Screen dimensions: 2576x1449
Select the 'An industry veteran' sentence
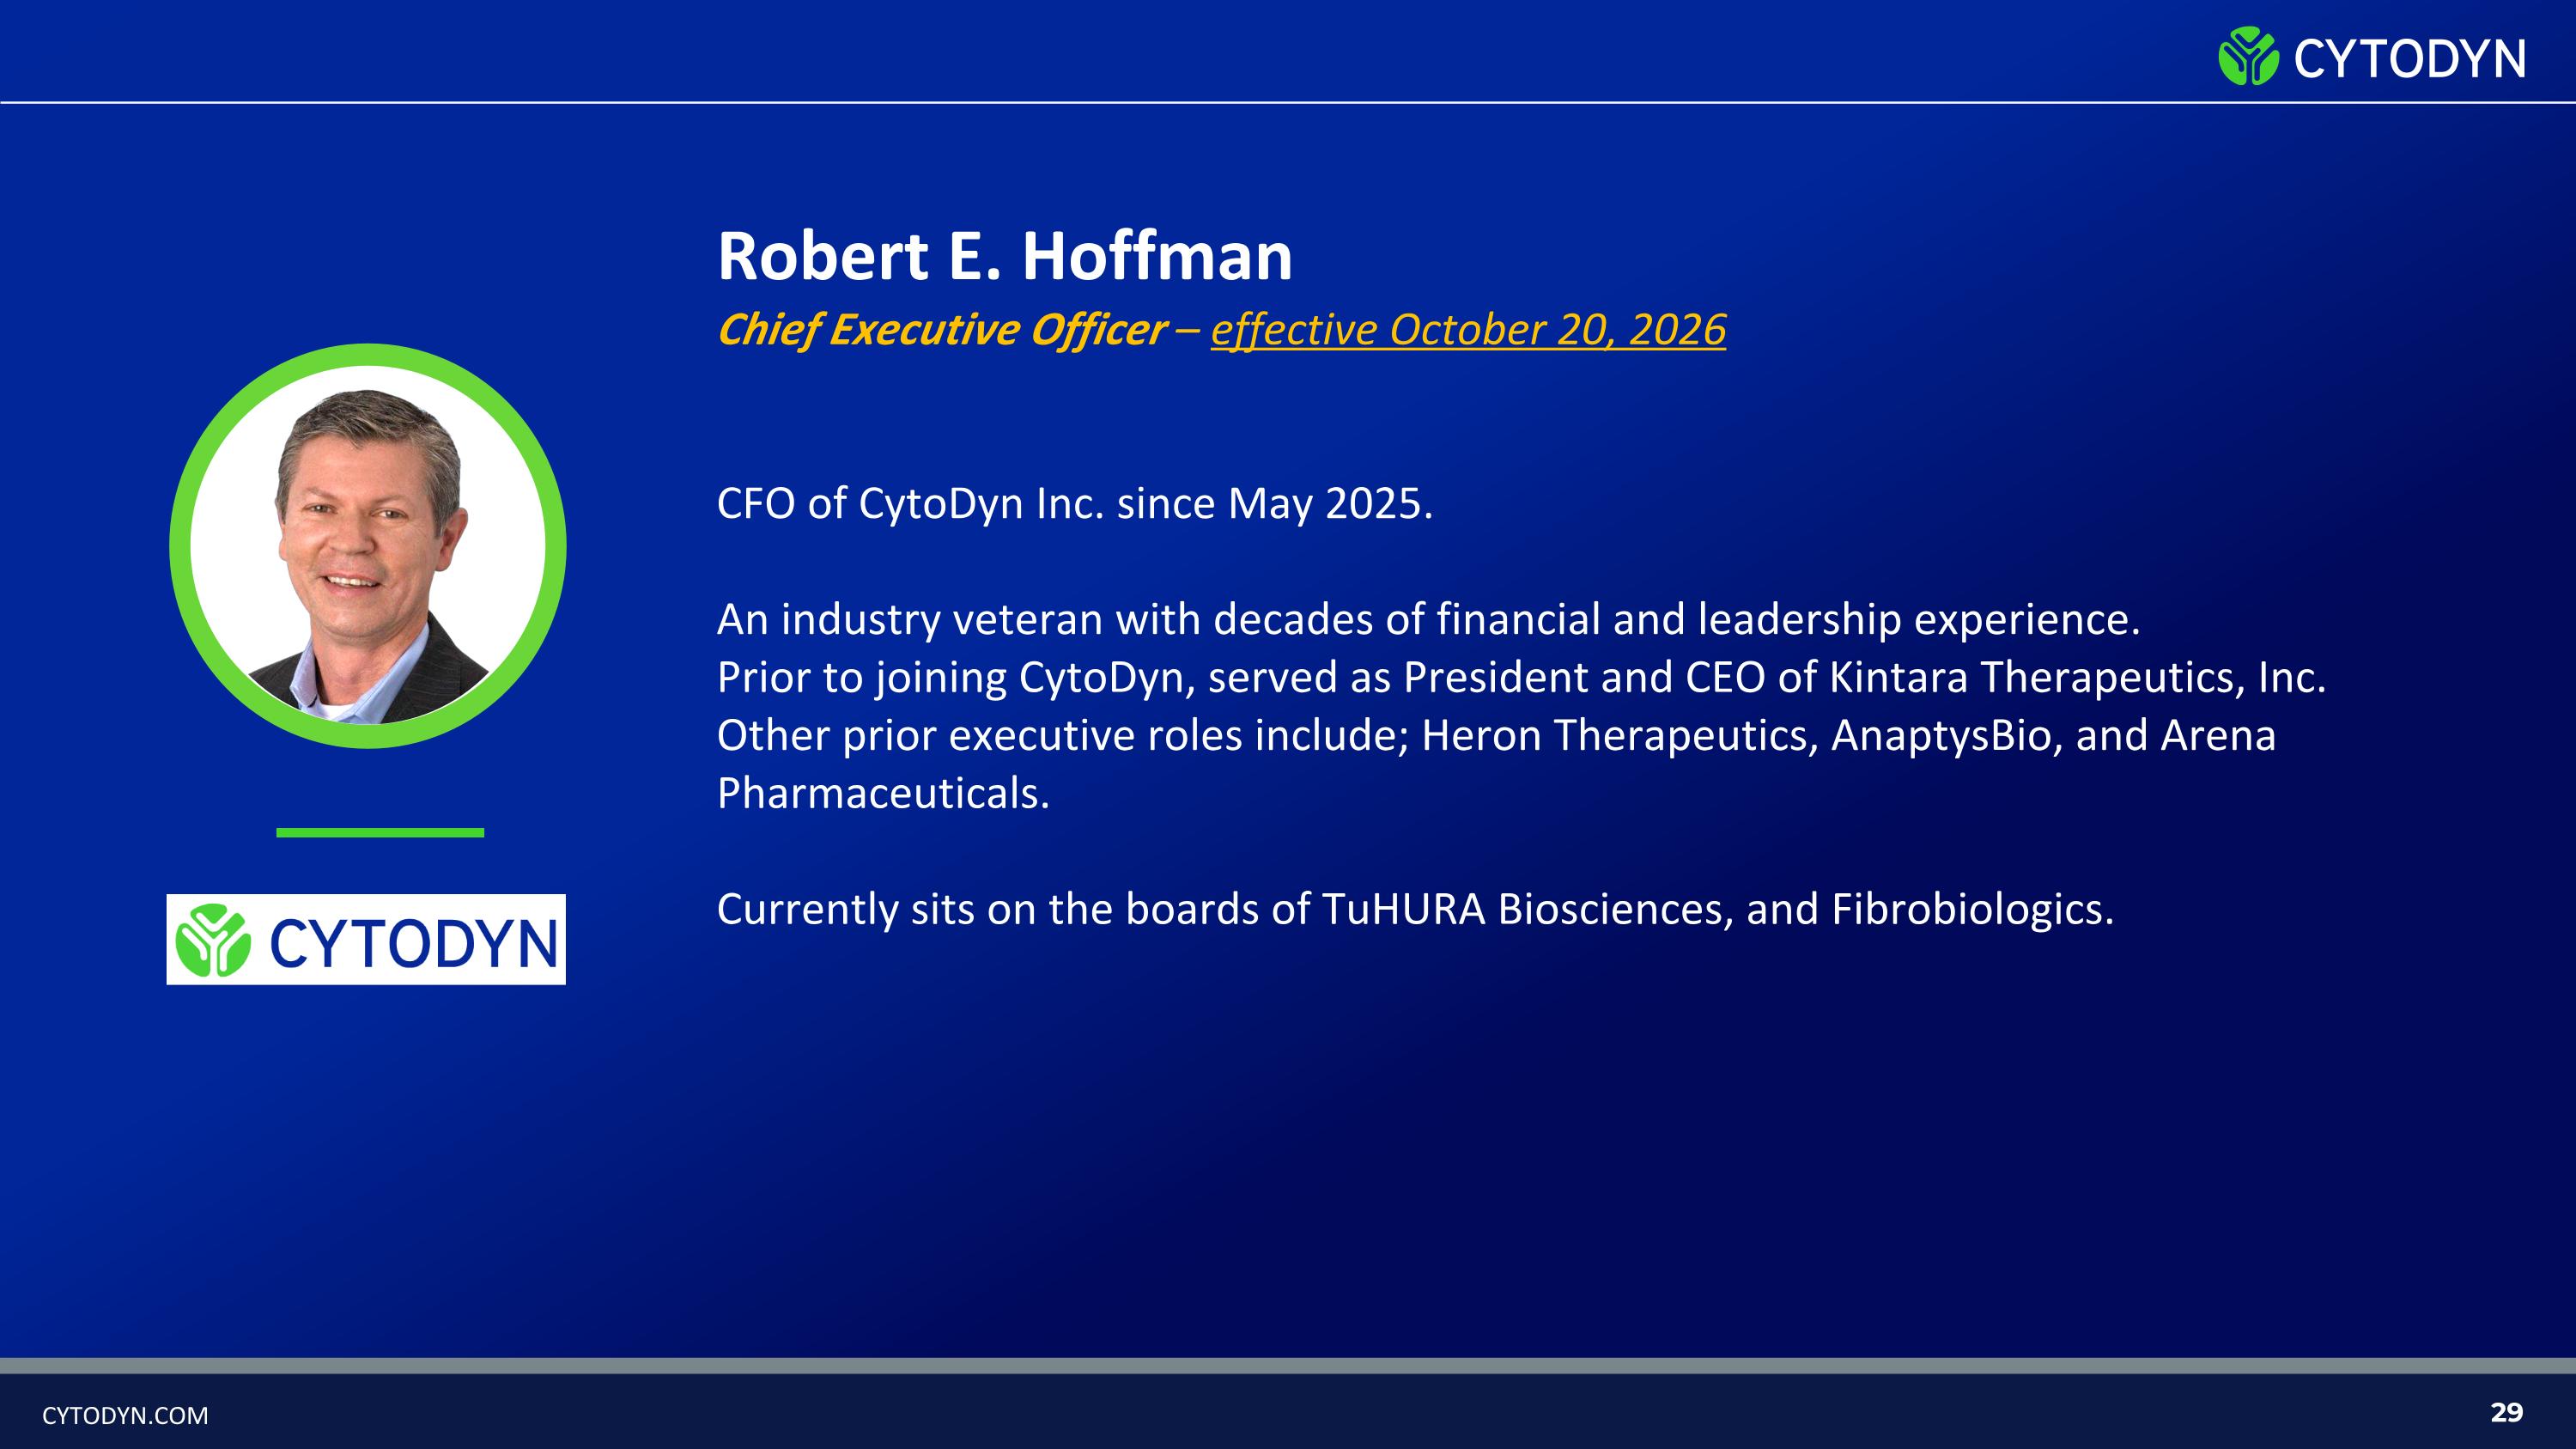tap(1429, 619)
